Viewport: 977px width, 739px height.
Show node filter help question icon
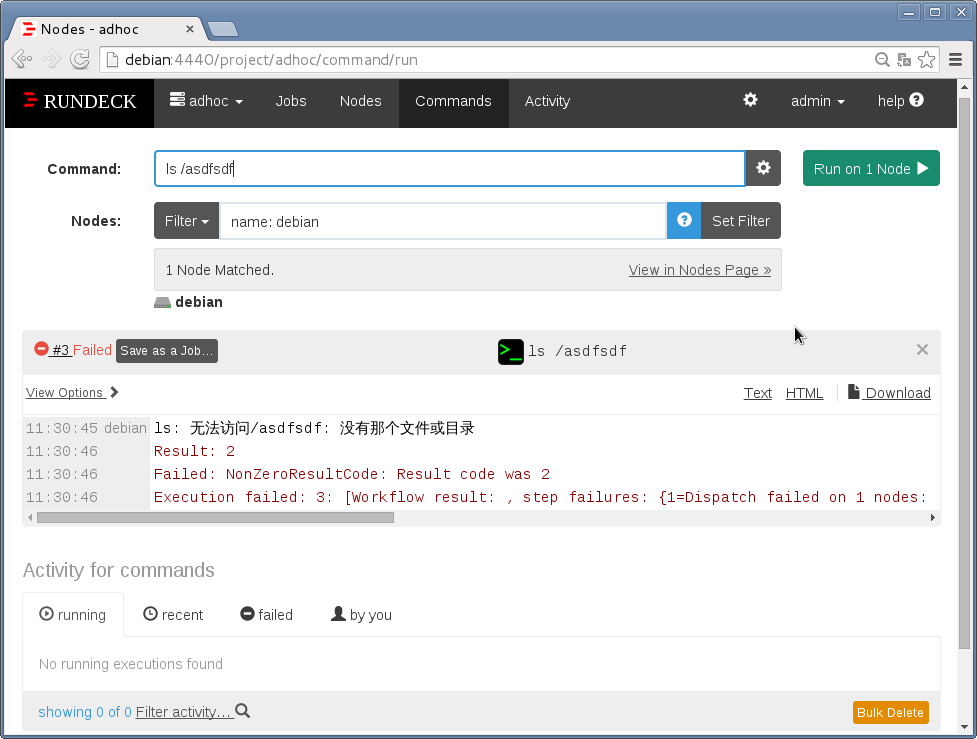[684, 220]
